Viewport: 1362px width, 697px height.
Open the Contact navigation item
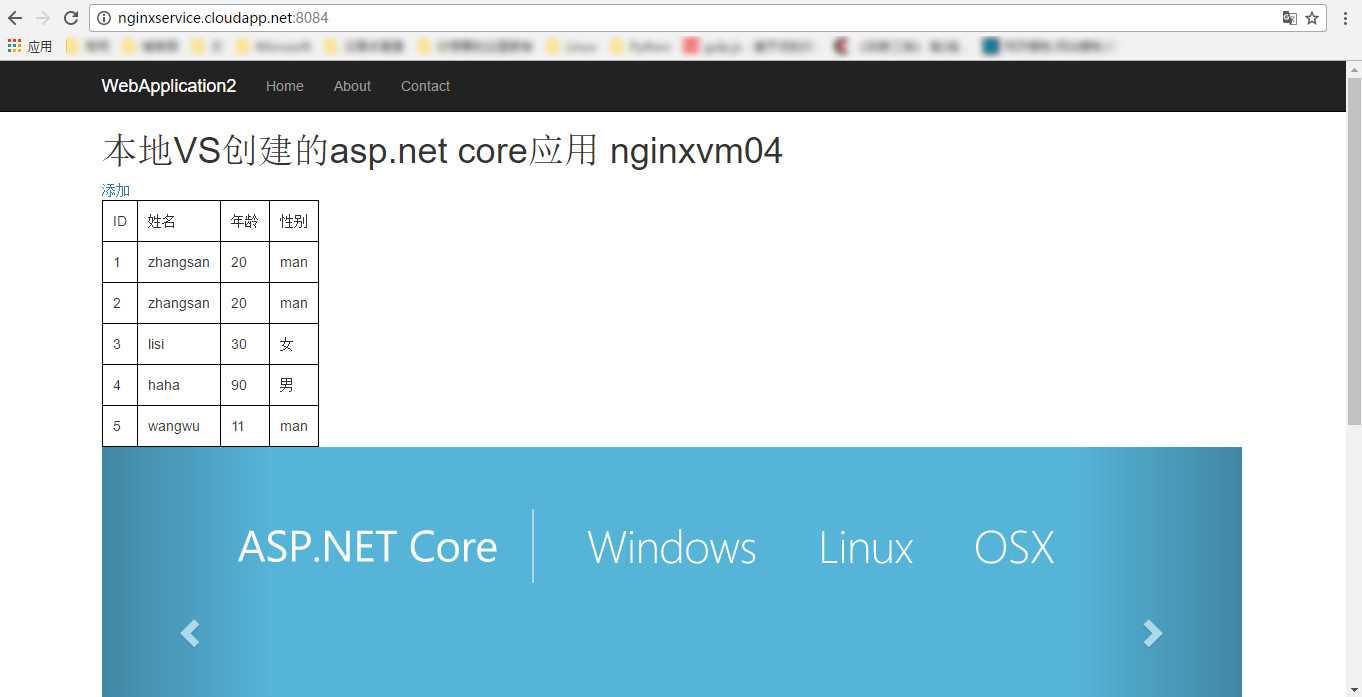(425, 86)
